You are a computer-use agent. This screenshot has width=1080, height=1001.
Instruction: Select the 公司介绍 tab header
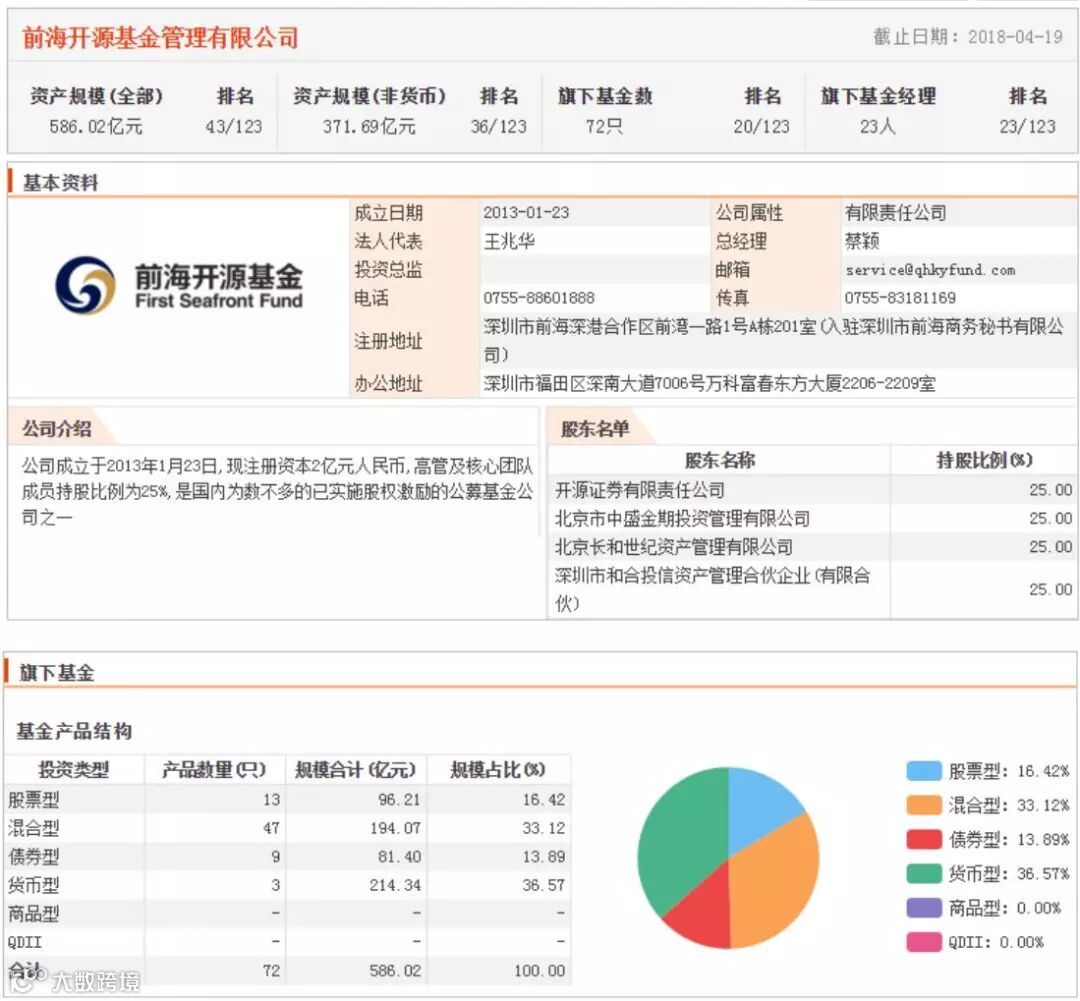[56, 429]
